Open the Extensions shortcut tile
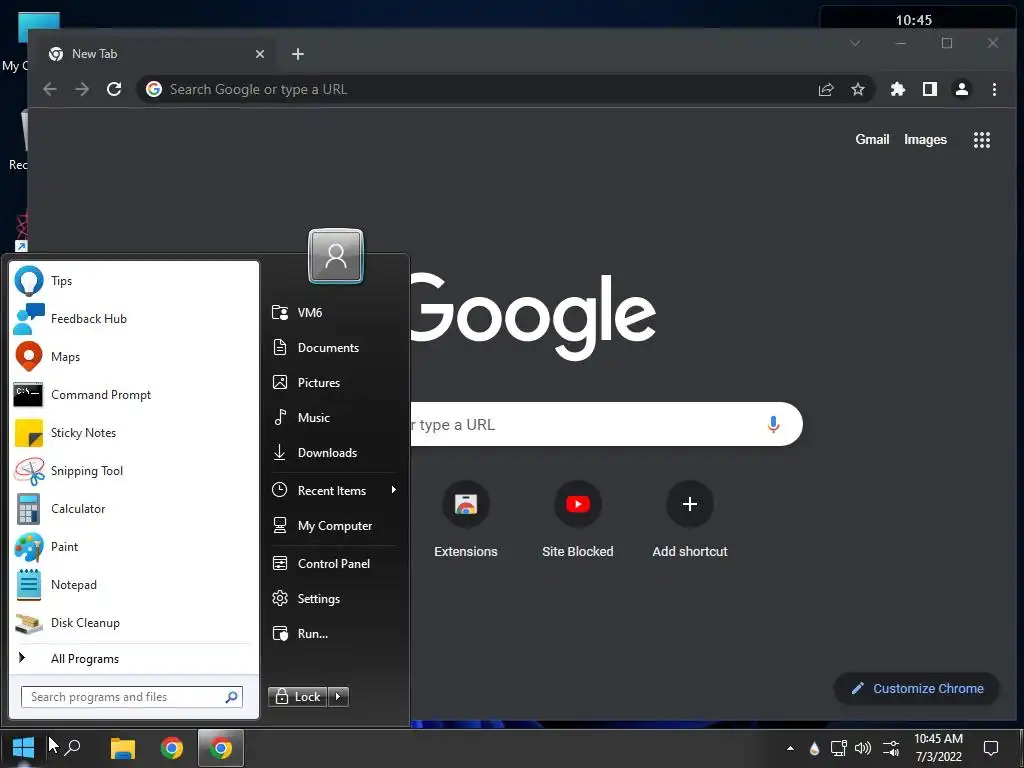This screenshot has width=1024, height=768. pyautogui.click(x=466, y=520)
